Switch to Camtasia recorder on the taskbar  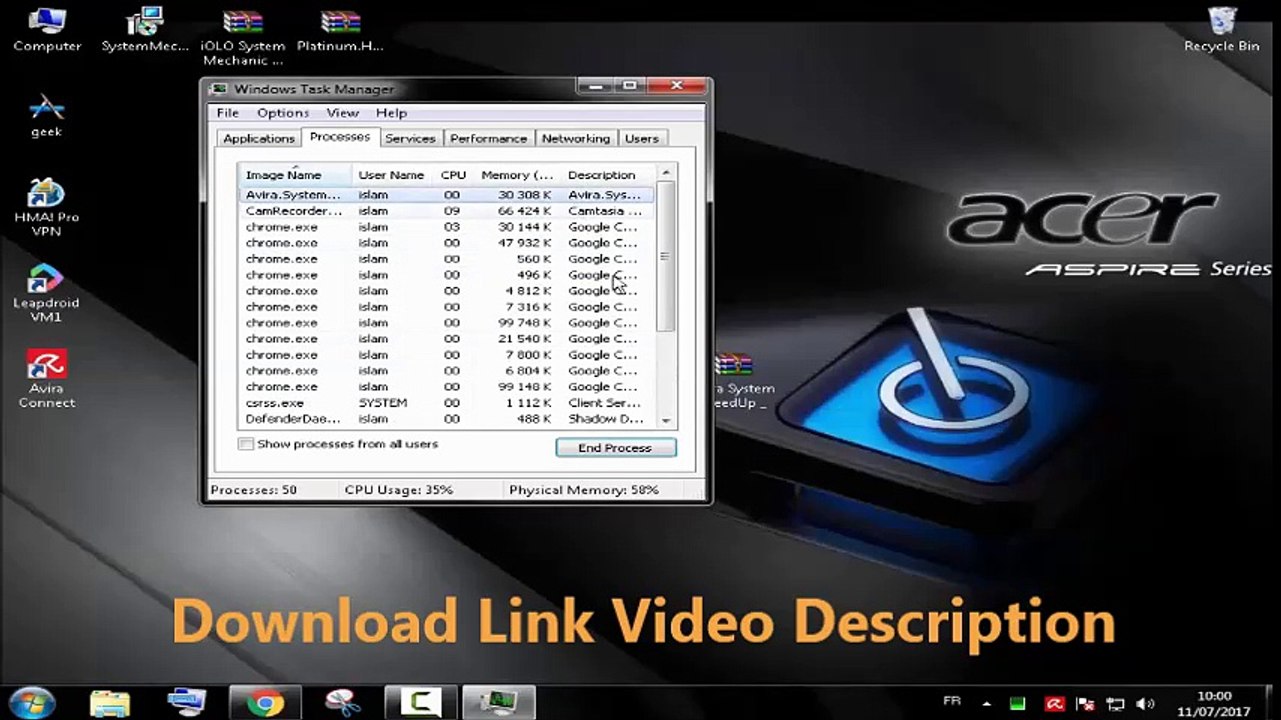(x=421, y=702)
